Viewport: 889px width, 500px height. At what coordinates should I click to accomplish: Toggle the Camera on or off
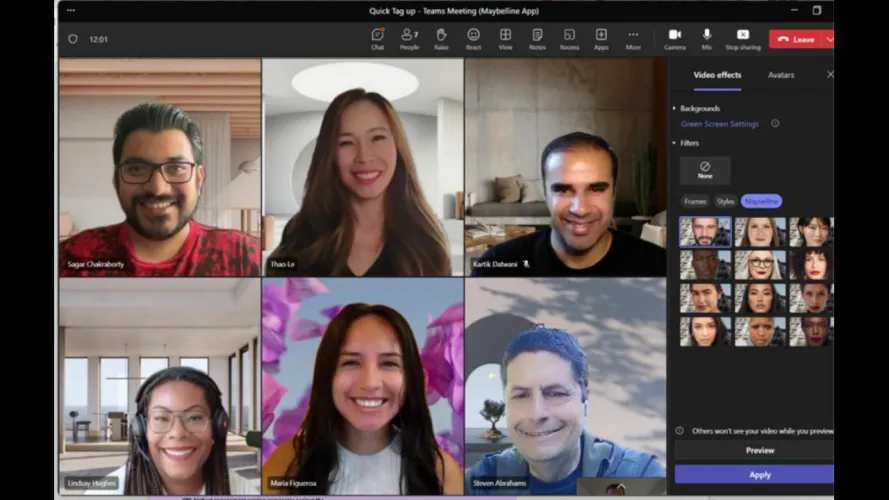pos(675,39)
